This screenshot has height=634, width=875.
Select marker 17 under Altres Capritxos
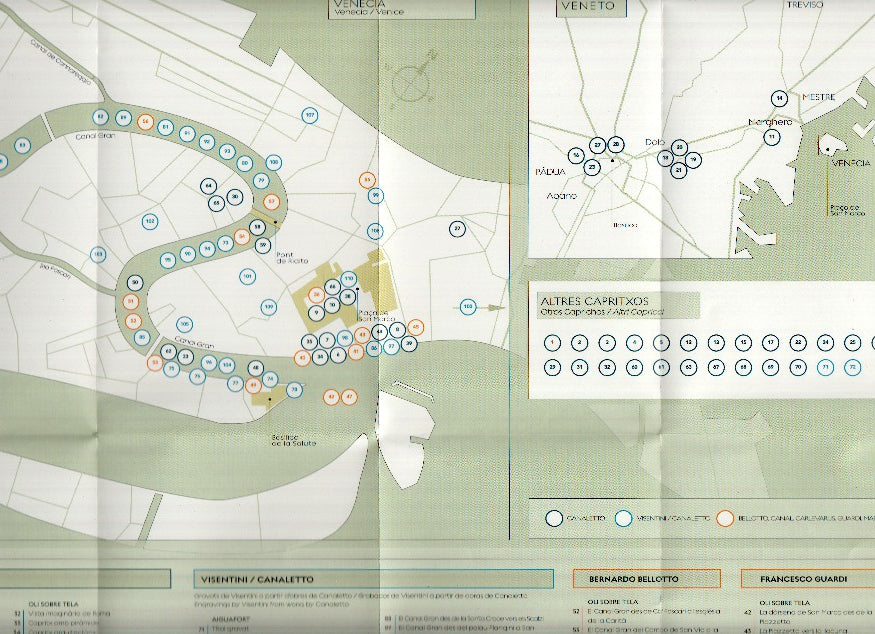pos(771,343)
